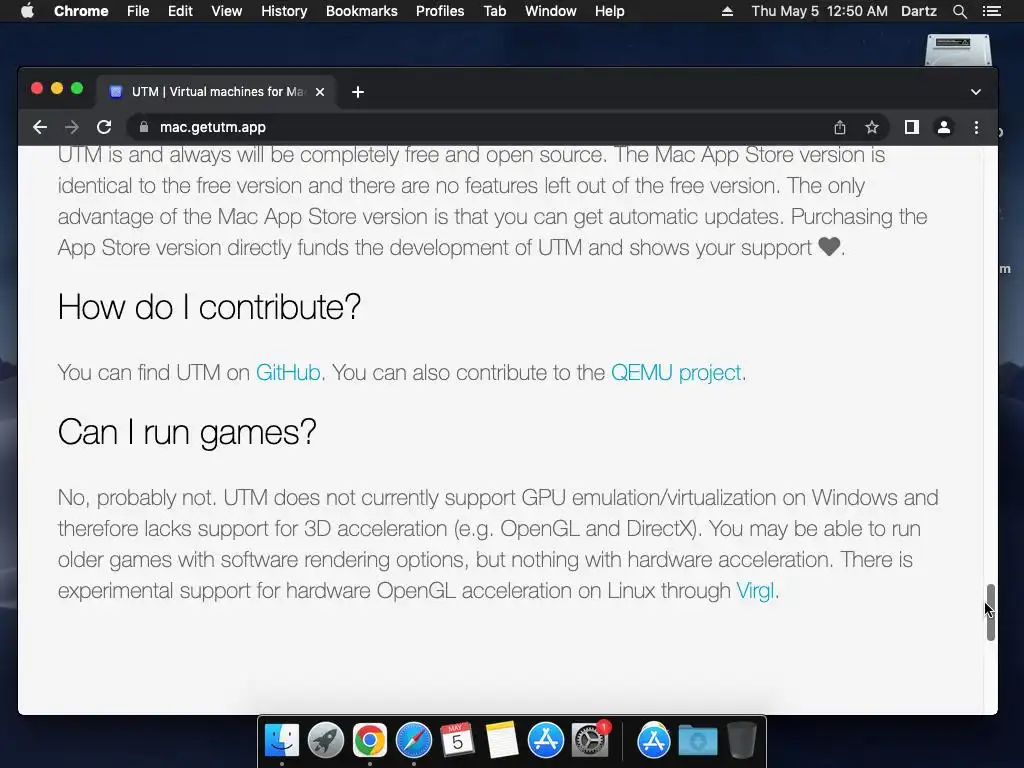Go back to the previous page in Chrome
This screenshot has height=768, width=1024.
(40, 127)
